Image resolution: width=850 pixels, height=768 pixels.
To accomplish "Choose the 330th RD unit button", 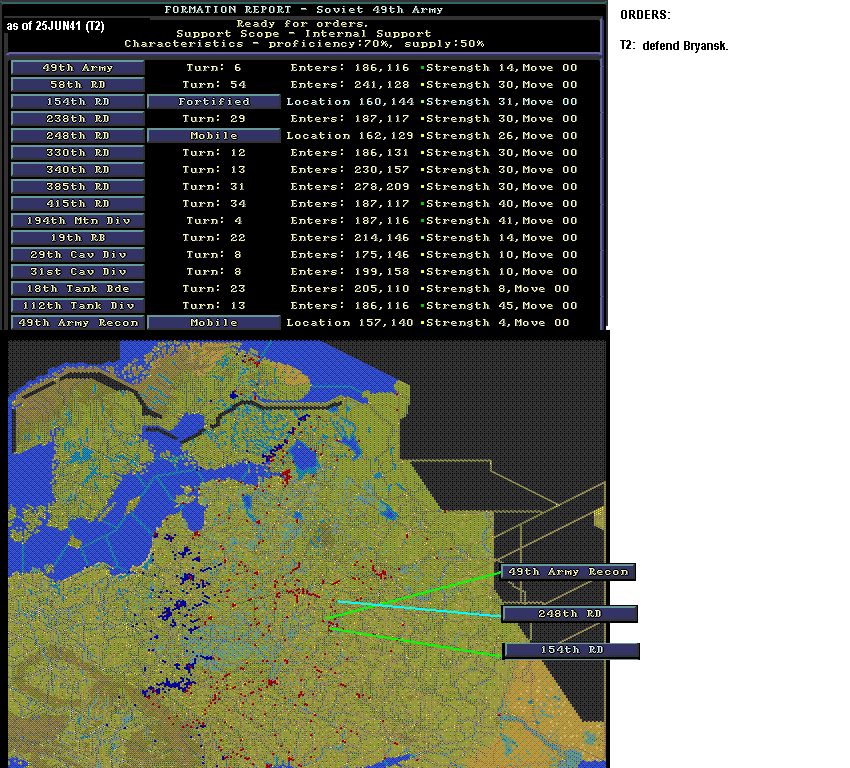I will [78, 153].
